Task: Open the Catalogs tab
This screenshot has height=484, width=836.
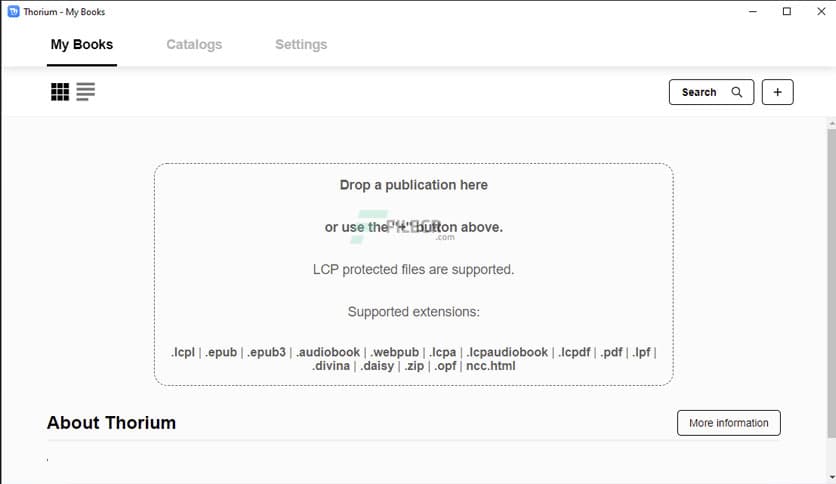Action: [194, 44]
